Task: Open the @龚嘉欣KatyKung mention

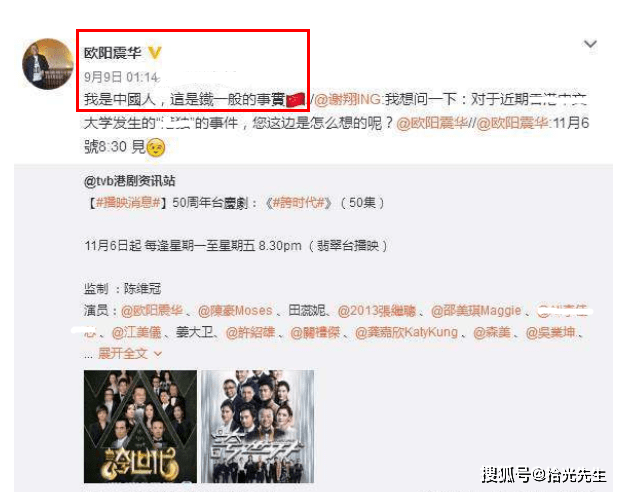Action: click(406, 332)
